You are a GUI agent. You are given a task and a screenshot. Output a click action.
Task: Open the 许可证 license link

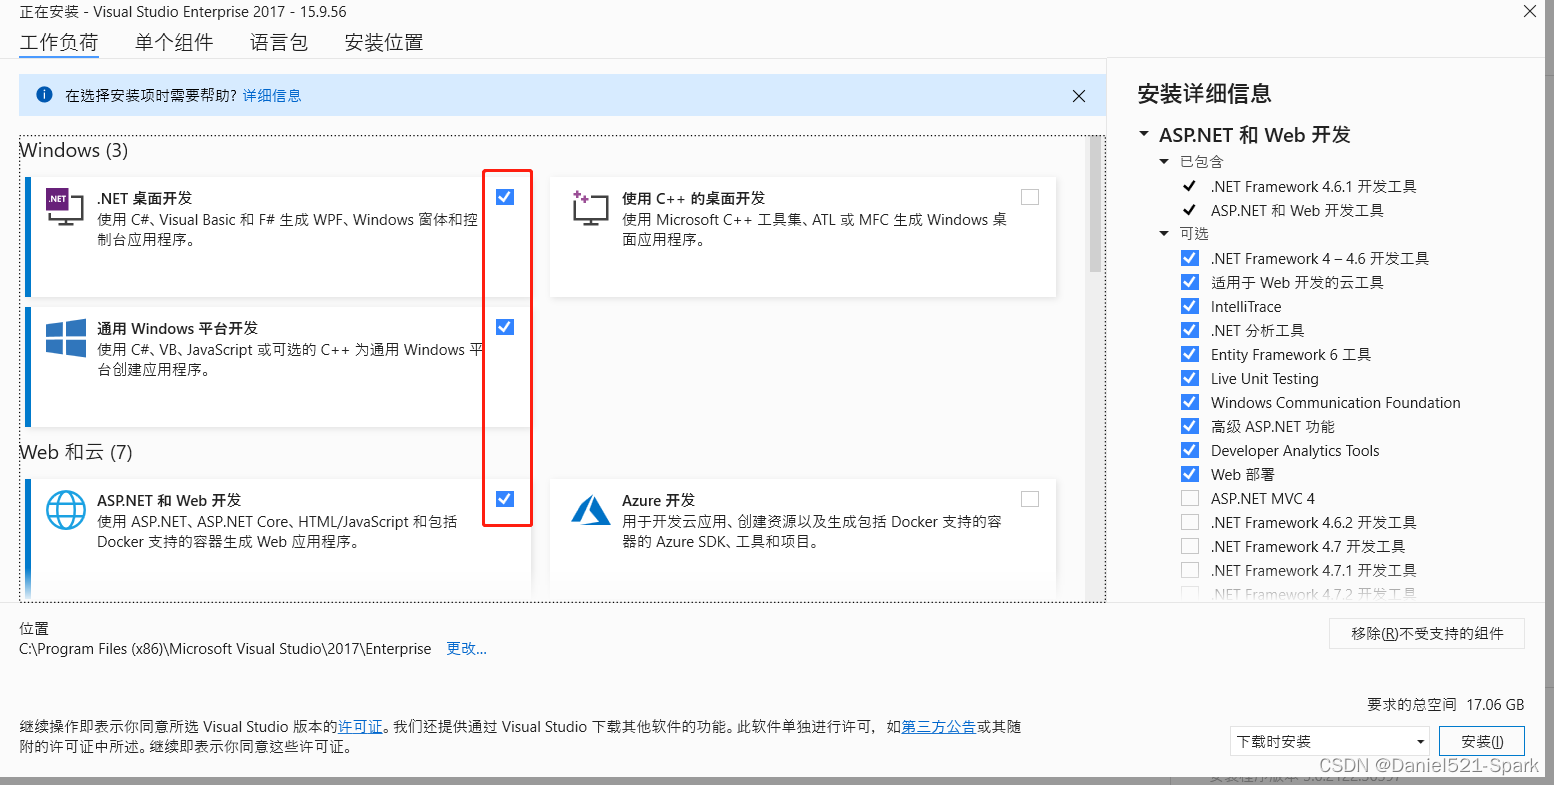click(x=360, y=727)
